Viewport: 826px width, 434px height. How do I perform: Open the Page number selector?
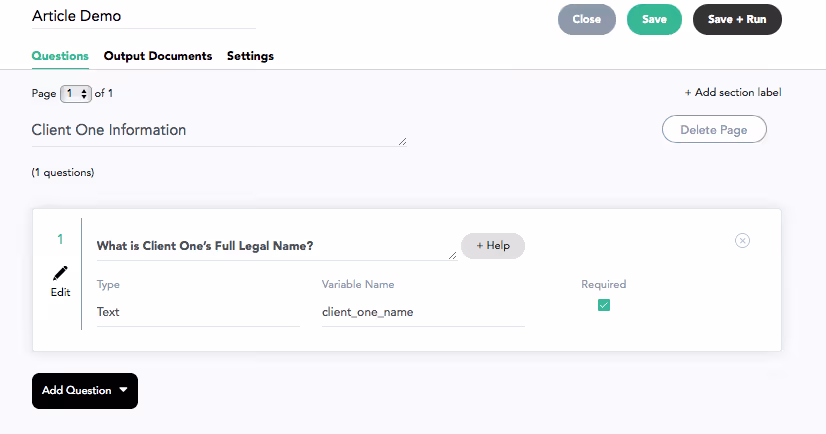pyautogui.click(x=76, y=94)
